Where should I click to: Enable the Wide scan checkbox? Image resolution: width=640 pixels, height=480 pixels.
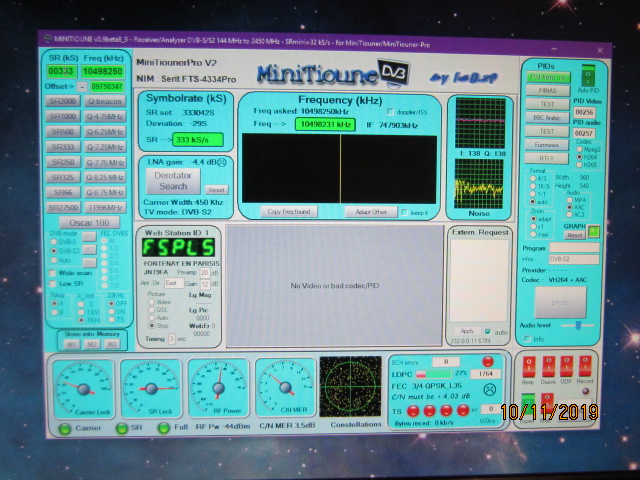(53, 273)
